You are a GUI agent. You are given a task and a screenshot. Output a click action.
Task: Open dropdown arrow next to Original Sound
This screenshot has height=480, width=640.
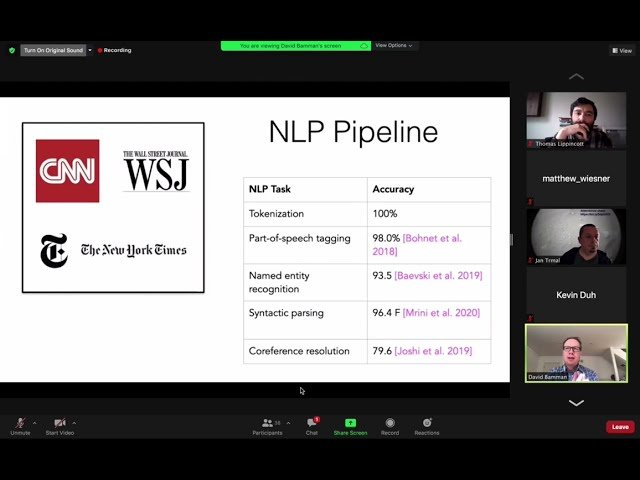(89, 50)
